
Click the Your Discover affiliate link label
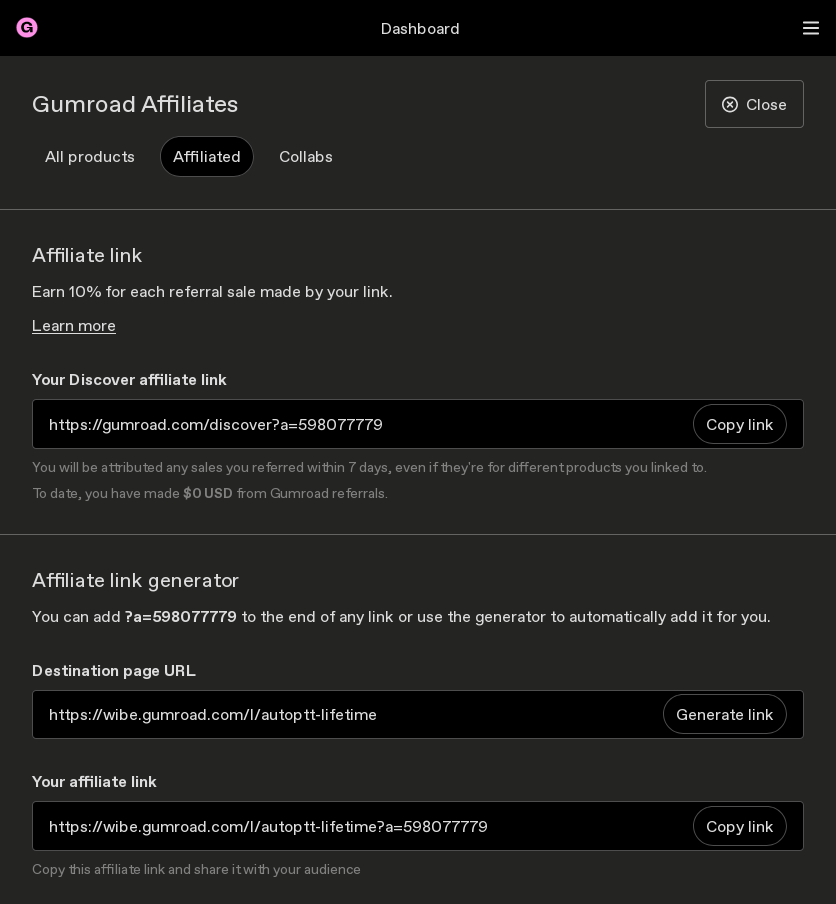click(129, 380)
